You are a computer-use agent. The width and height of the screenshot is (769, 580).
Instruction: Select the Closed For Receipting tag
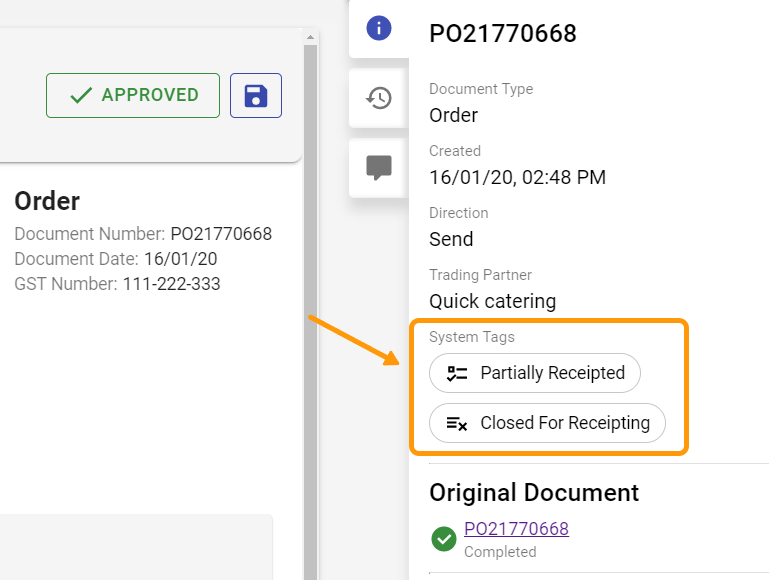[x=547, y=423]
